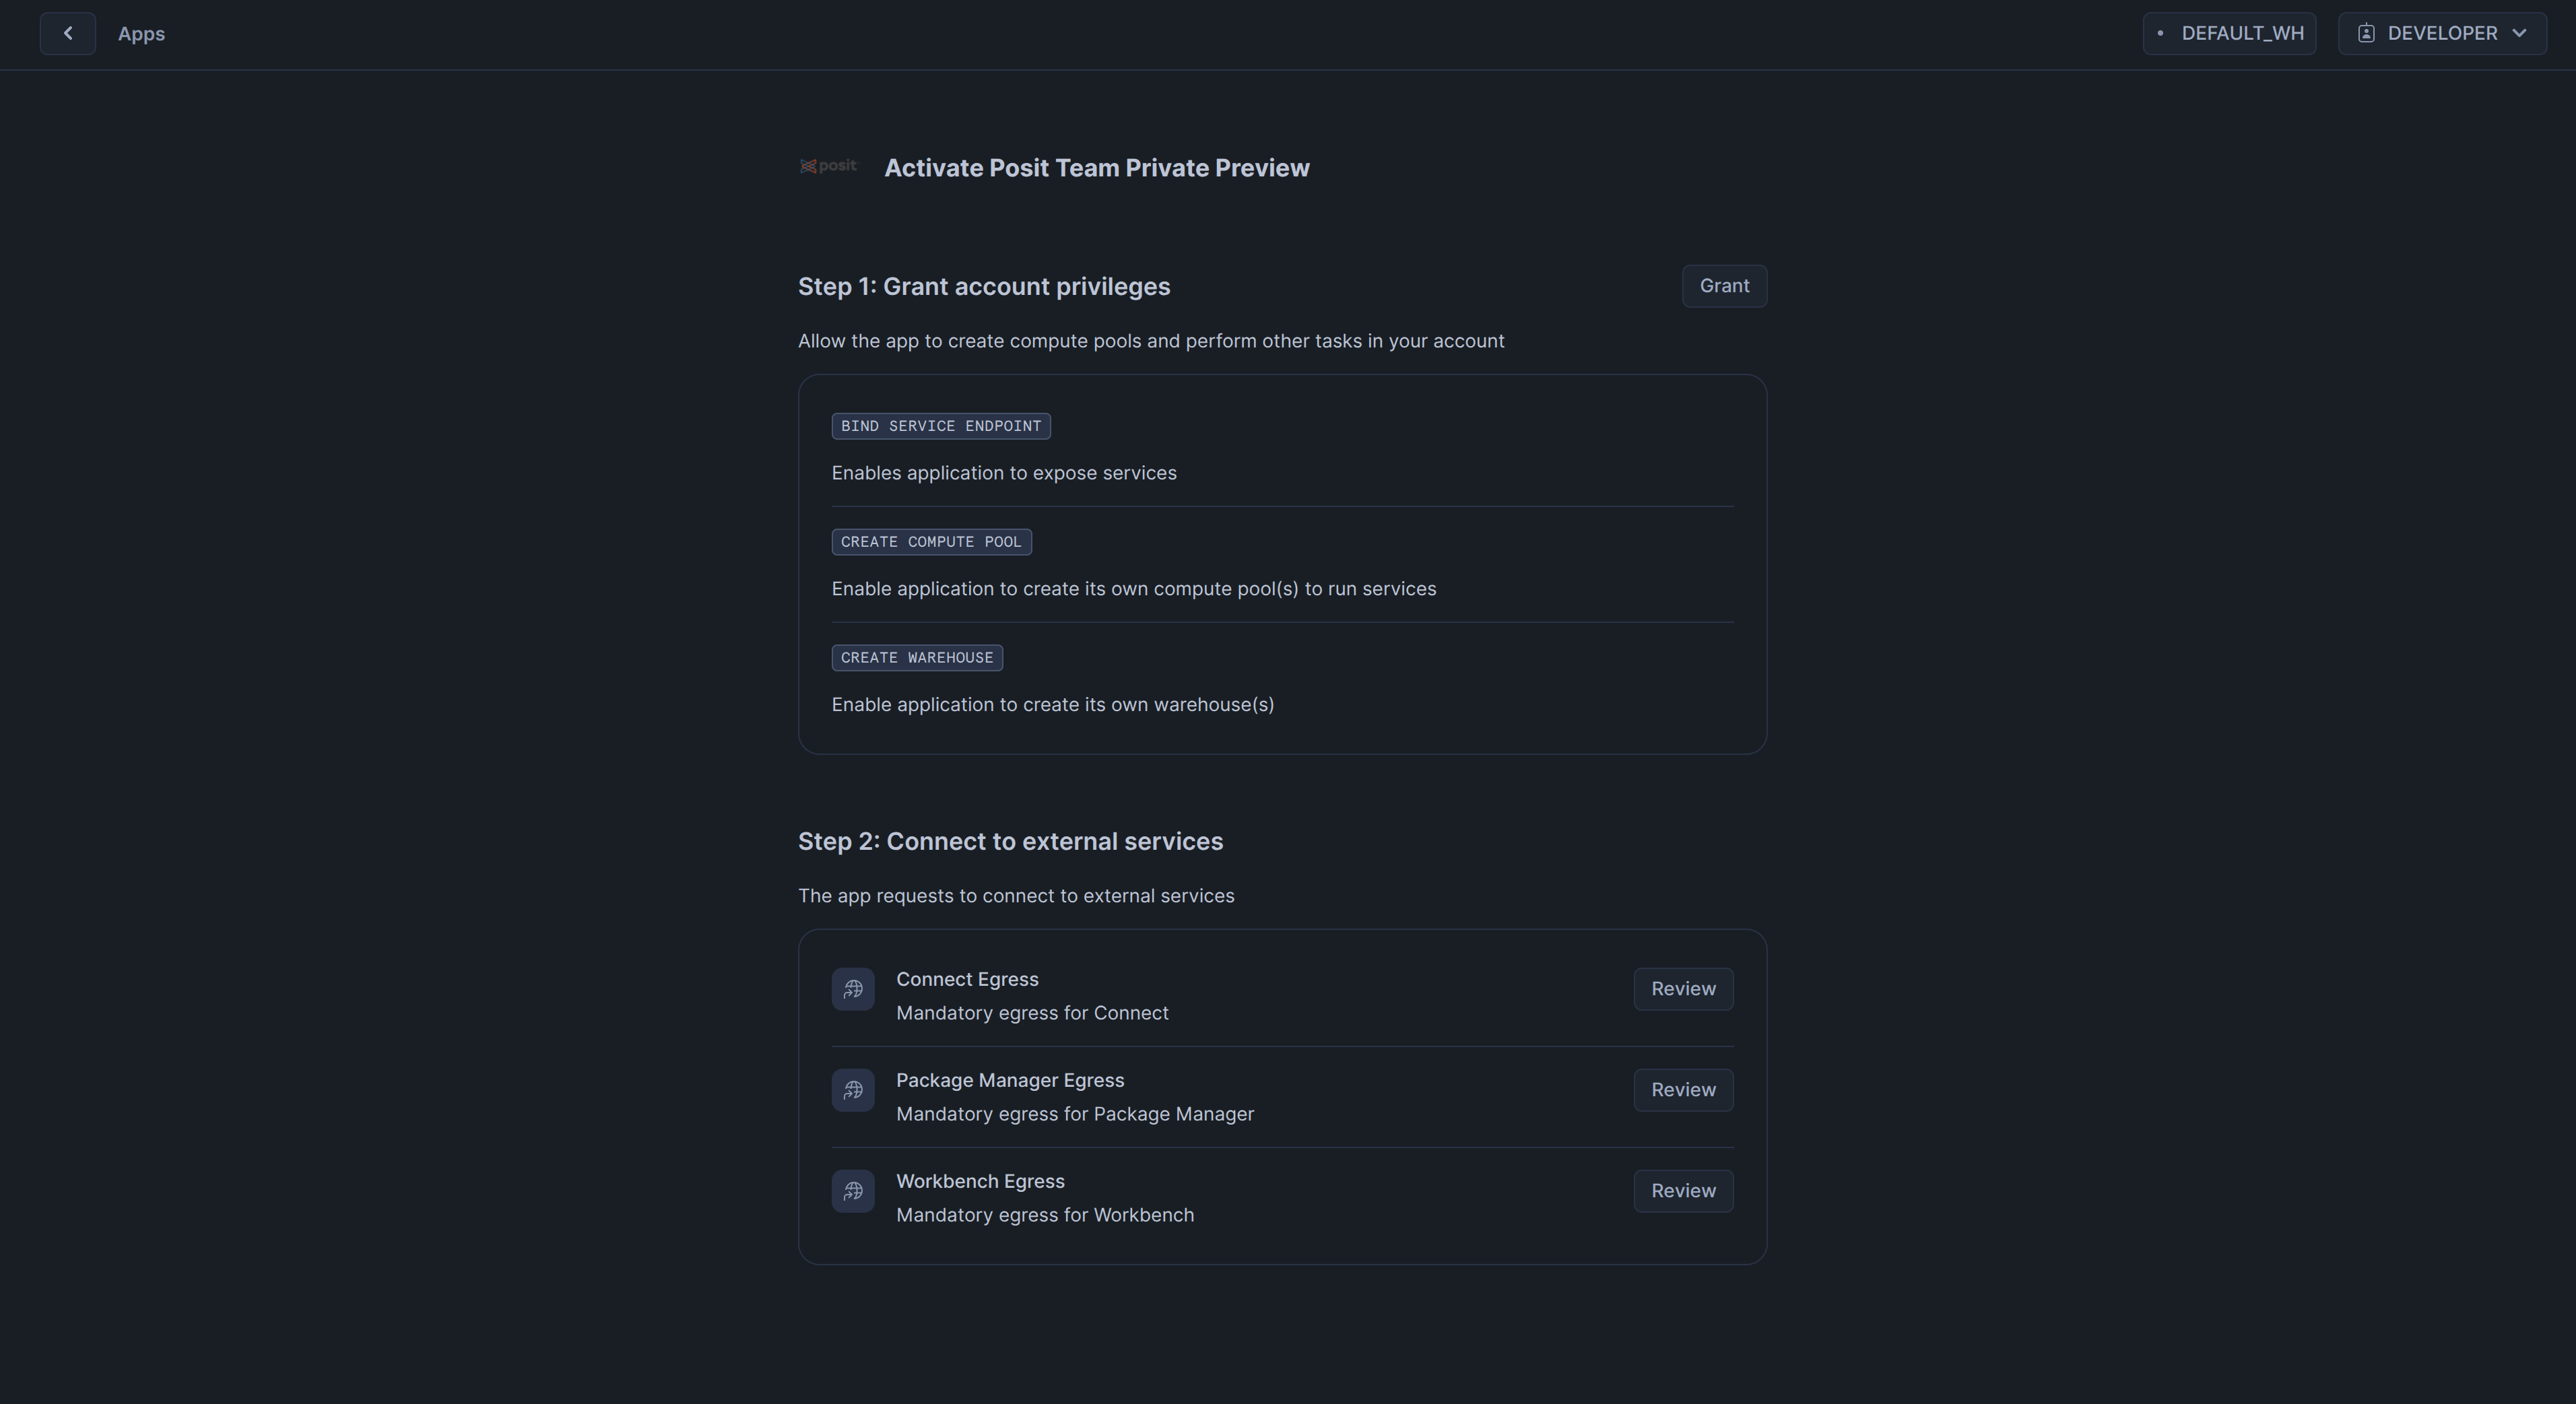
Task: Click 'Enable application to create its own warehouse(s)'
Action: pyautogui.click(x=1053, y=705)
